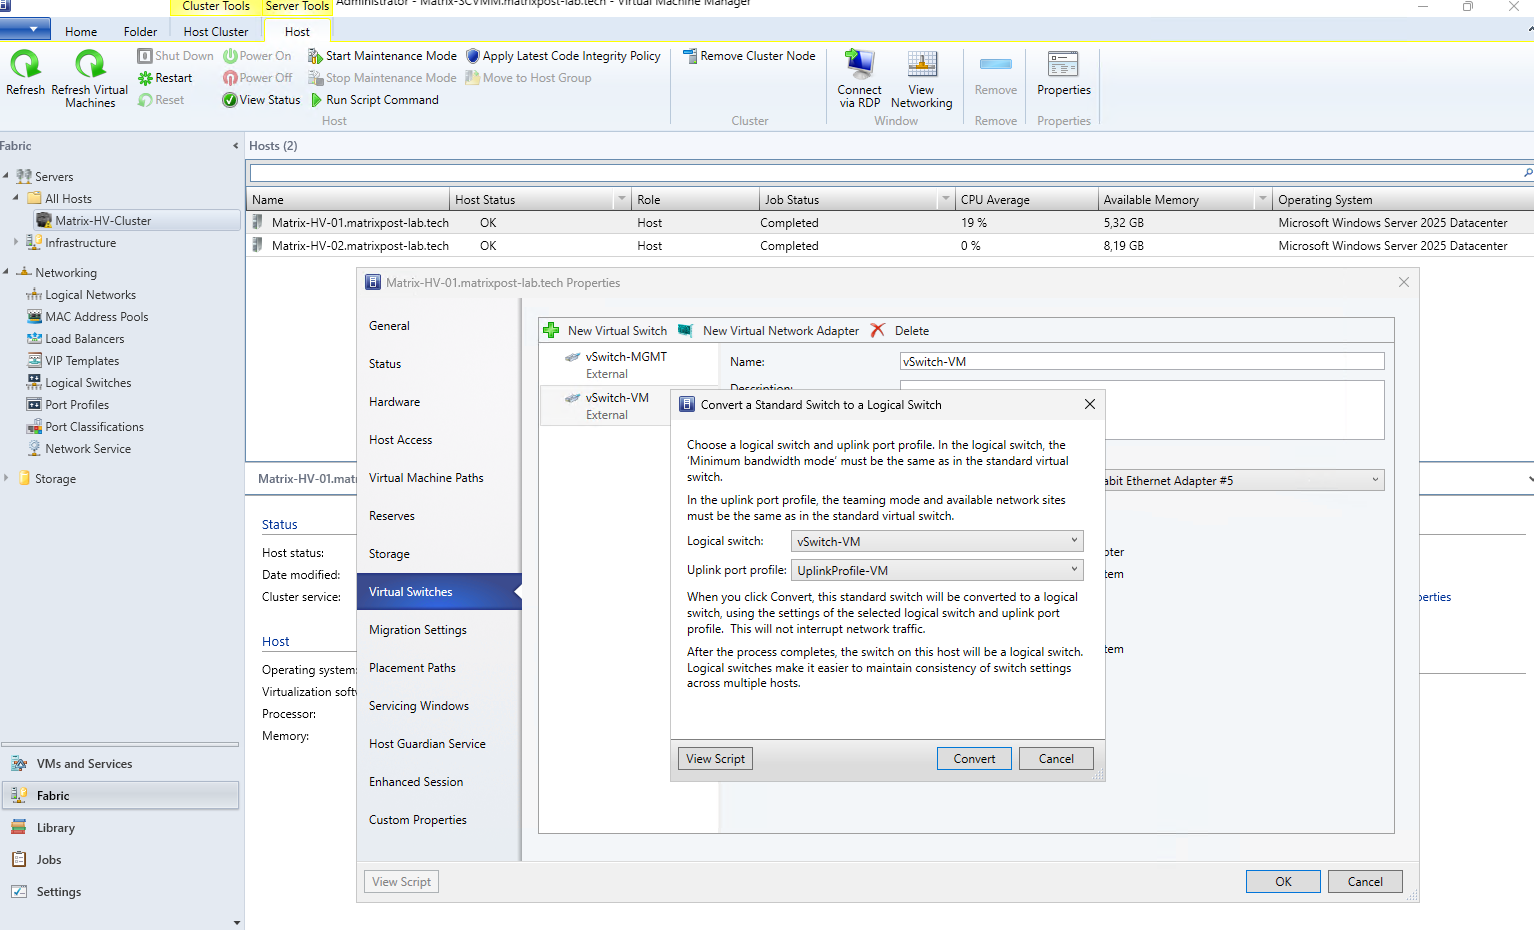The image size is (1534, 930).
Task: Click the Convert button
Action: coord(974,759)
